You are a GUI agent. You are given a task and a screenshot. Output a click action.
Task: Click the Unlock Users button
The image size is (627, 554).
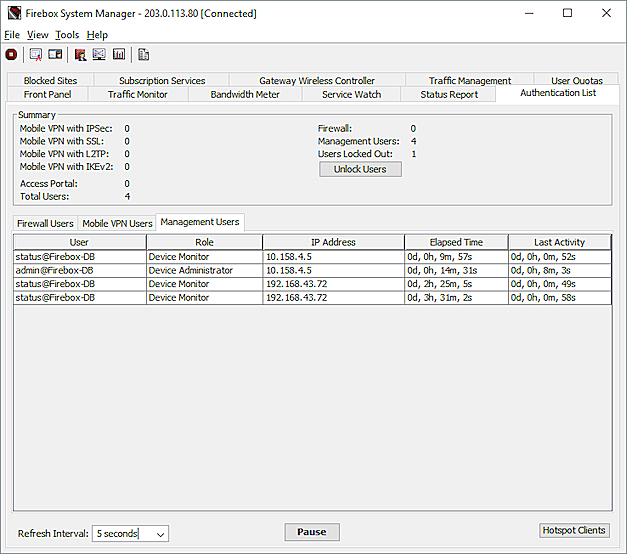(x=360, y=170)
